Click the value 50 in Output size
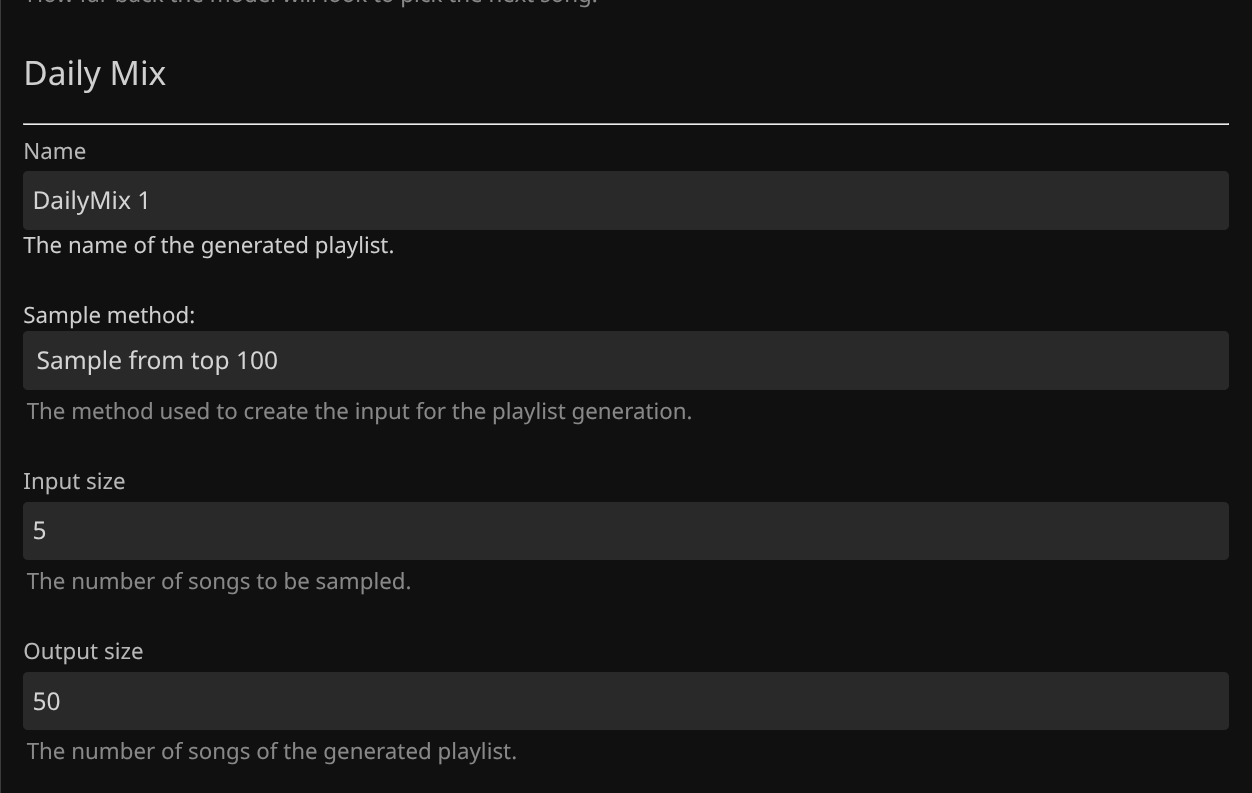 tap(47, 701)
